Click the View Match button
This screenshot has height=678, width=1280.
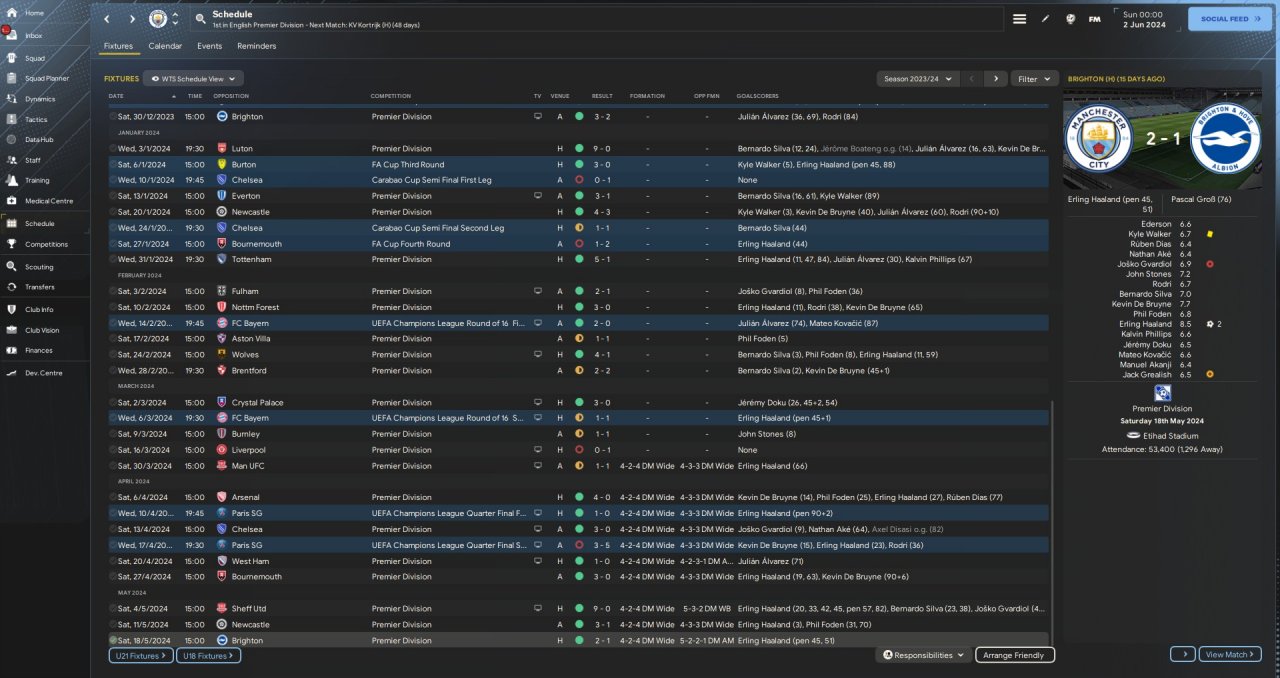point(1230,654)
